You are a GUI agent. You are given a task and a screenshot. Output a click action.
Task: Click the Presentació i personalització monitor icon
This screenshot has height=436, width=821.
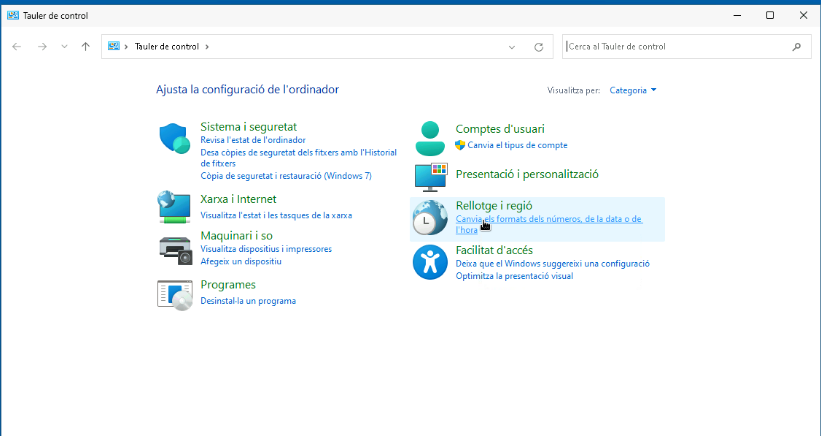(430, 176)
